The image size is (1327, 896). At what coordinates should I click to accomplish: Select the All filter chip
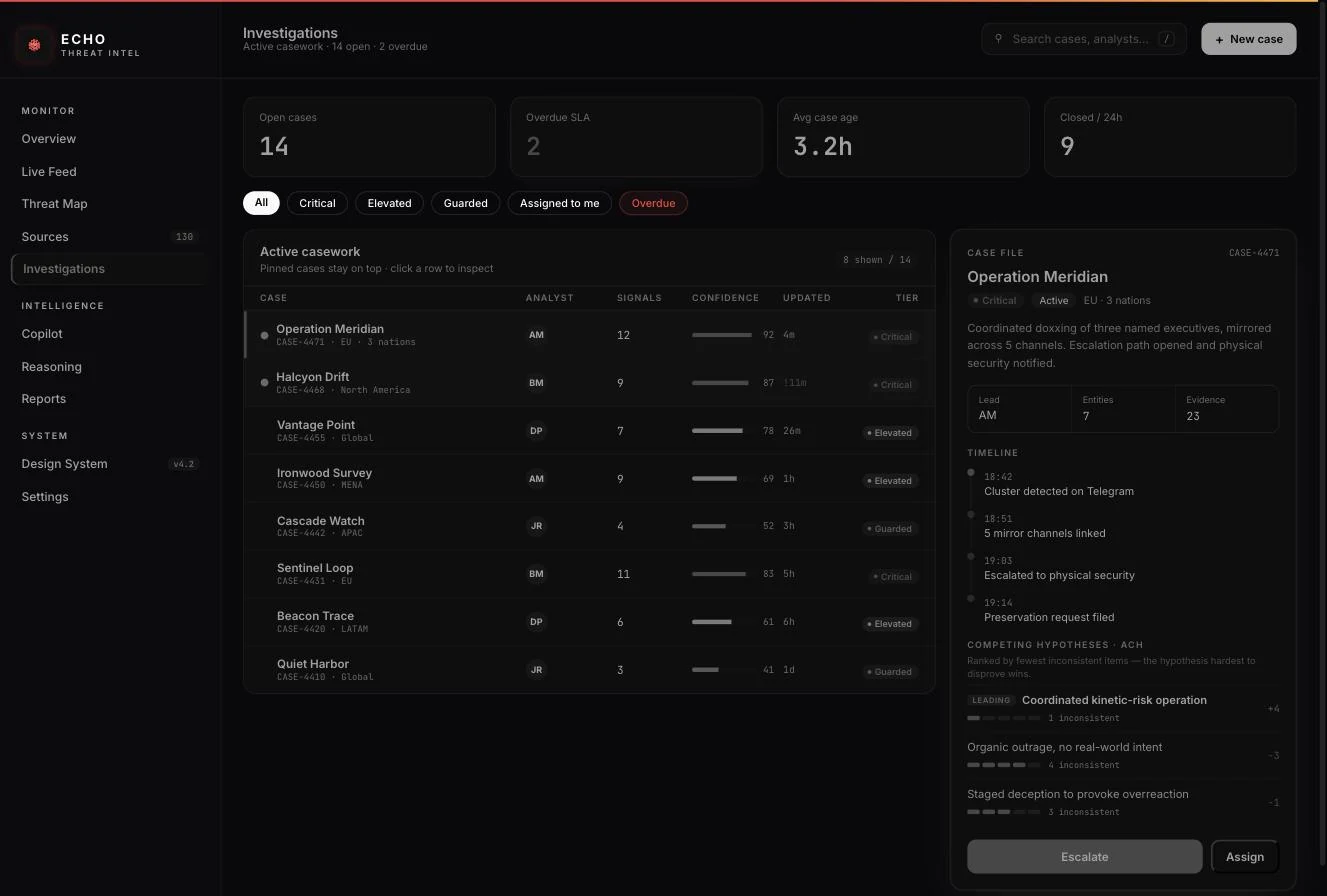coord(261,203)
